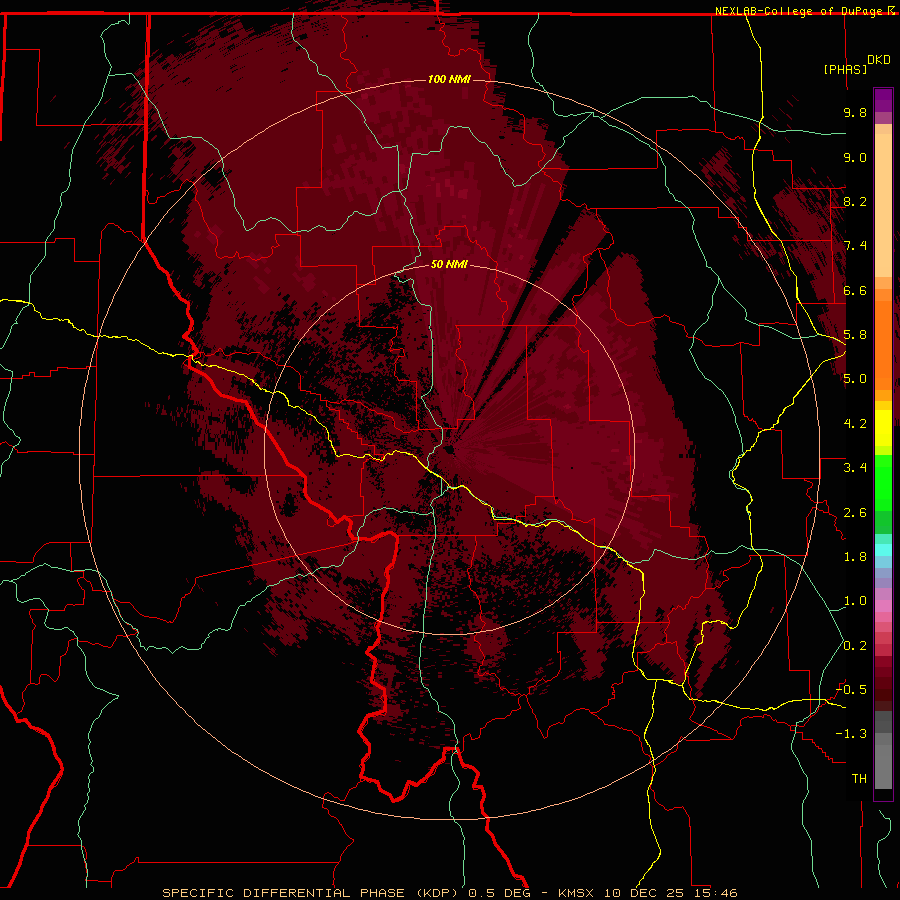Image resolution: width=900 pixels, height=900 pixels.
Task: Click the 5.8 legend value
Action: [x=855, y=335]
